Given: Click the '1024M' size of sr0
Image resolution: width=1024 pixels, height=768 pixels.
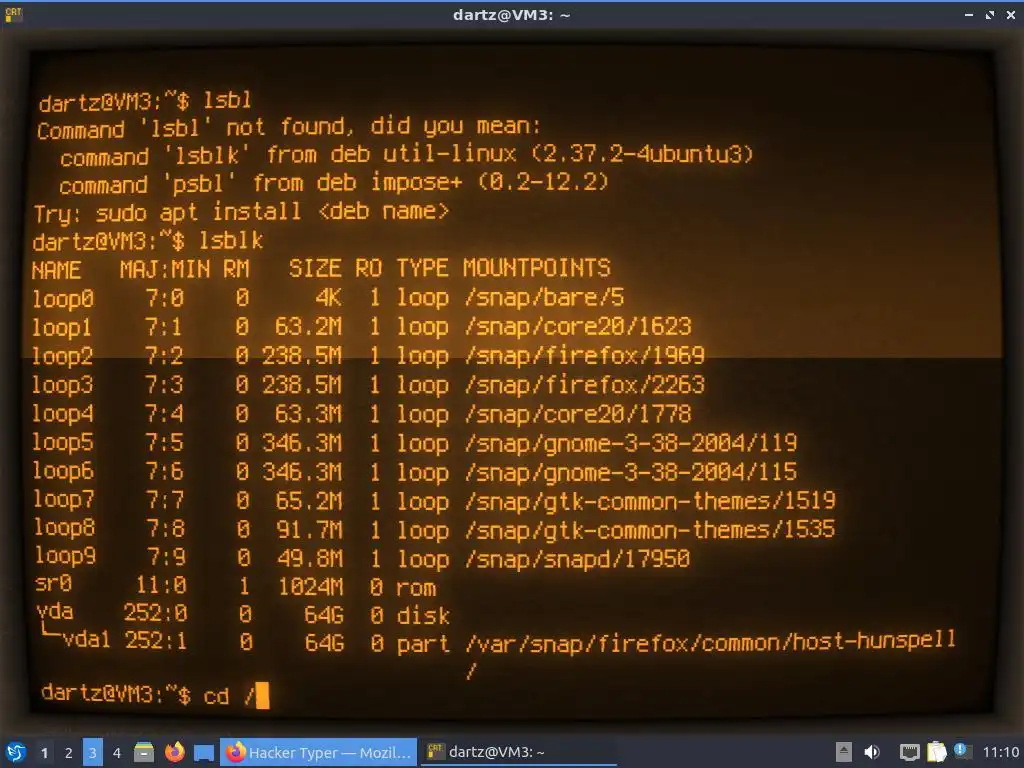Looking at the screenshot, I should [311, 586].
